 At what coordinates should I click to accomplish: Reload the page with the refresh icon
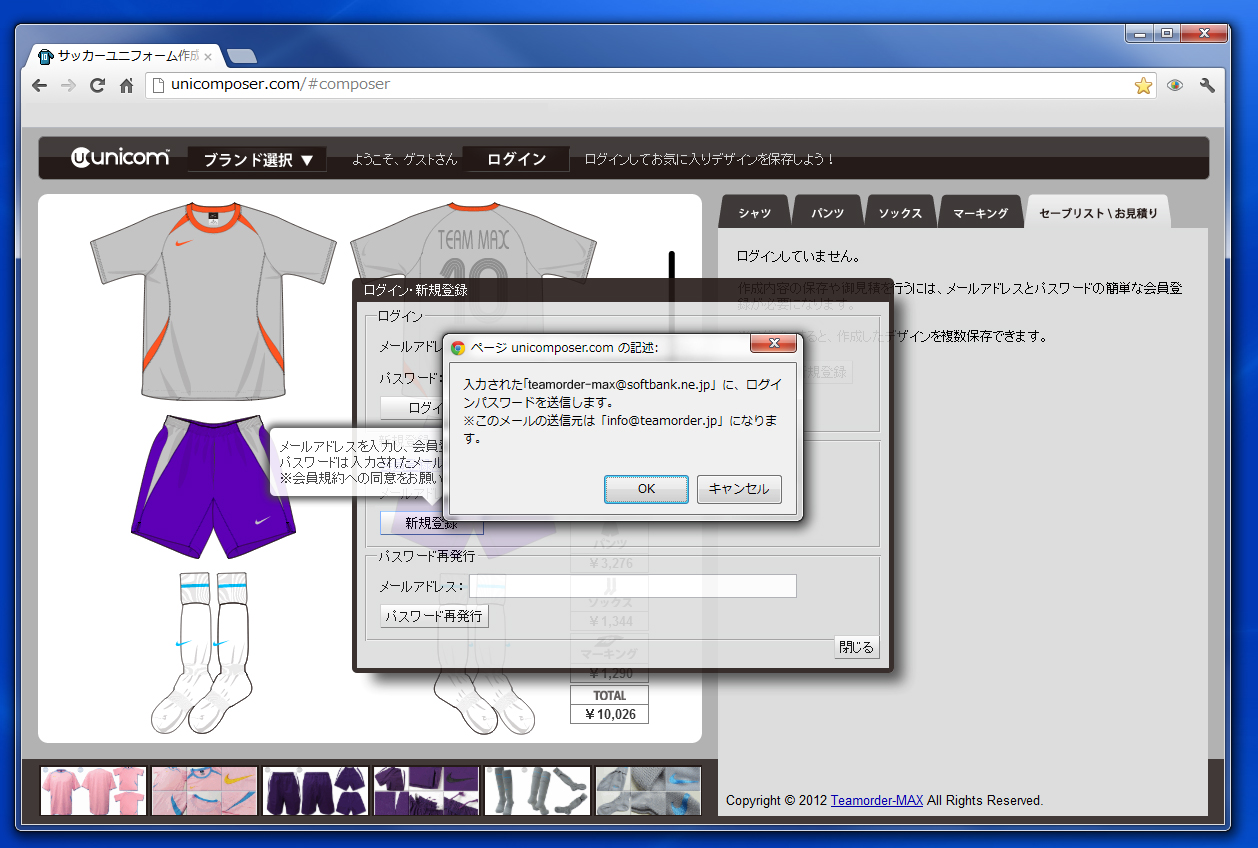97,86
